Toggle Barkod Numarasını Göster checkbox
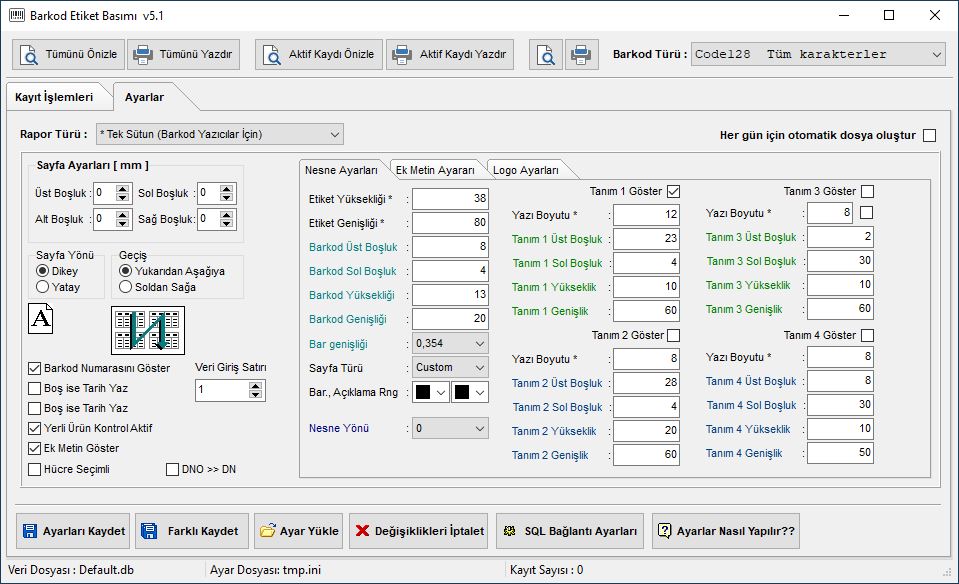This screenshot has height=584, width=959. pyautogui.click(x=35, y=368)
